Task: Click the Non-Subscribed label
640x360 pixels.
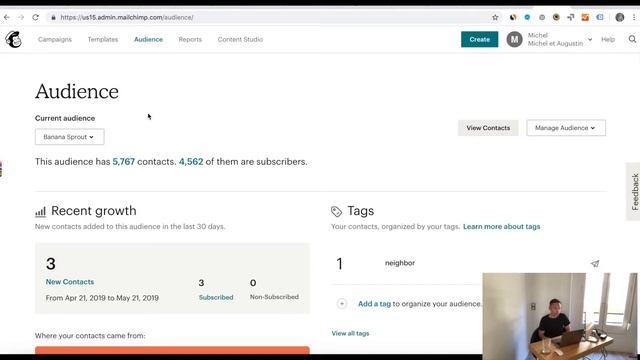Action: [274, 297]
